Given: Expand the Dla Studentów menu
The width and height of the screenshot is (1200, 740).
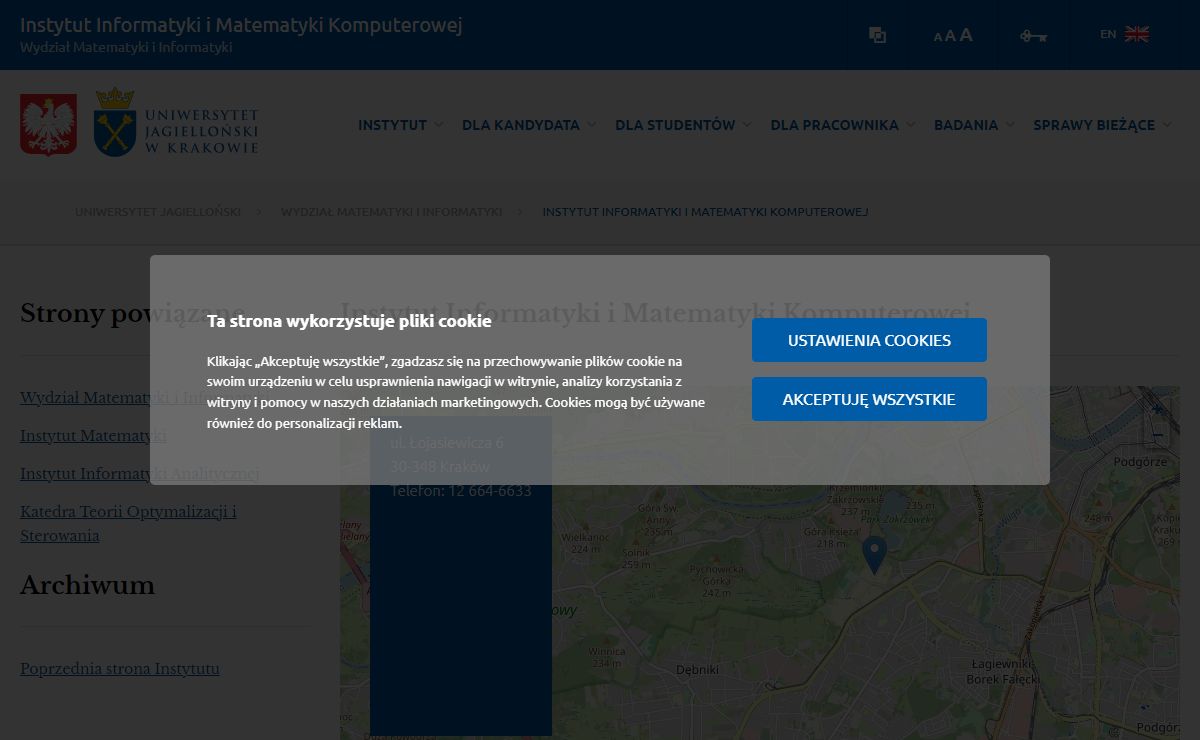Looking at the screenshot, I should 683,125.
